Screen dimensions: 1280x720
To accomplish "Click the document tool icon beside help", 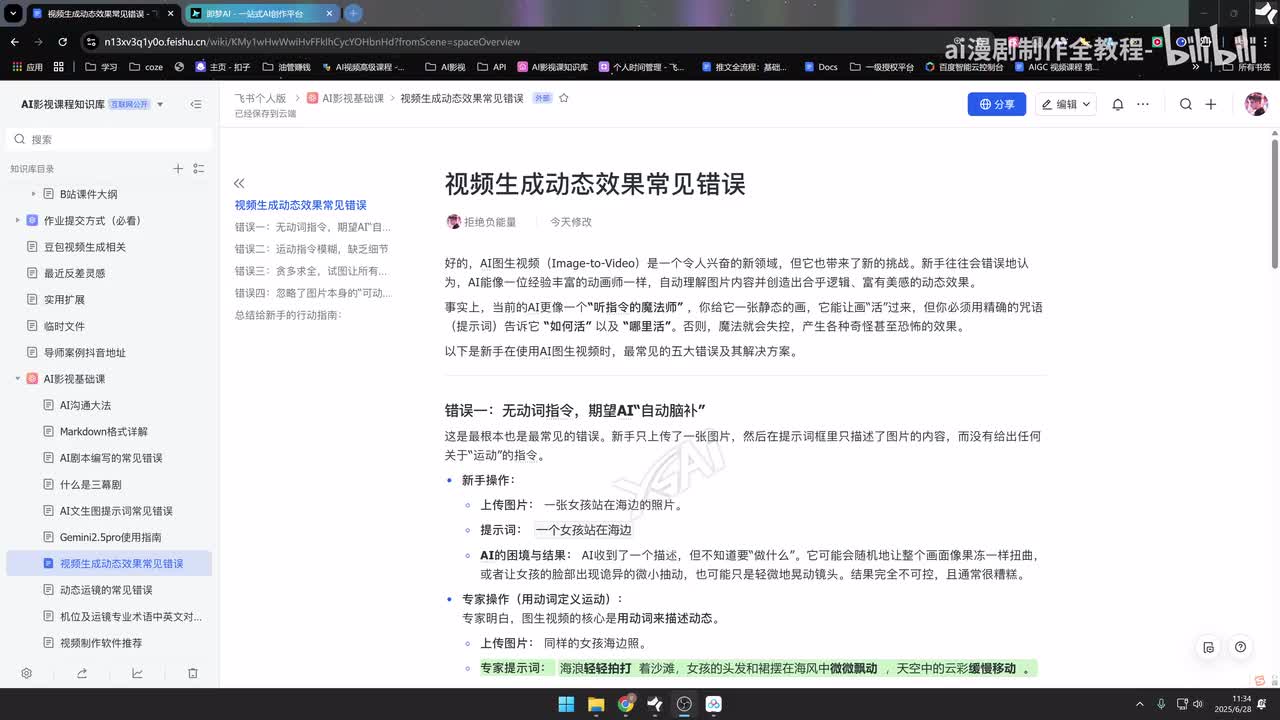I will click(x=1209, y=647).
